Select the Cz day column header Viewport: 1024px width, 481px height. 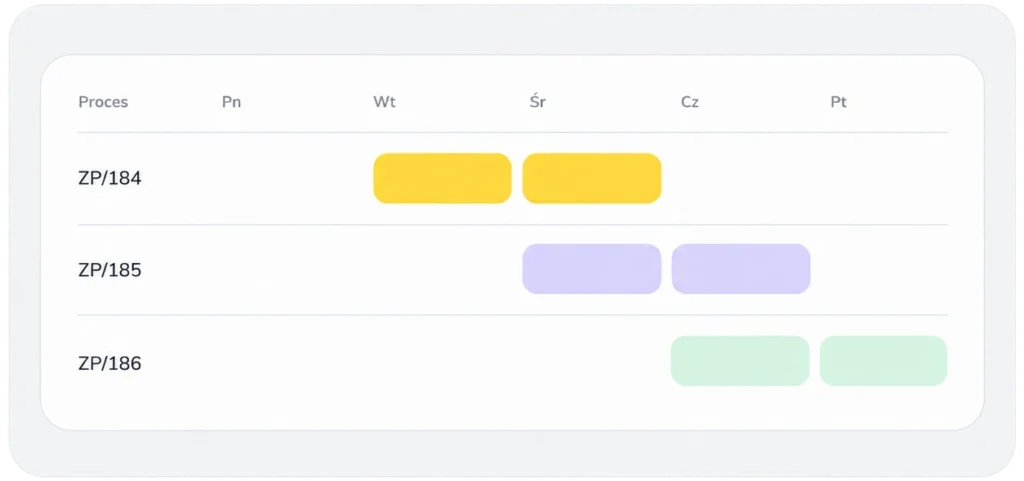tap(690, 102)
